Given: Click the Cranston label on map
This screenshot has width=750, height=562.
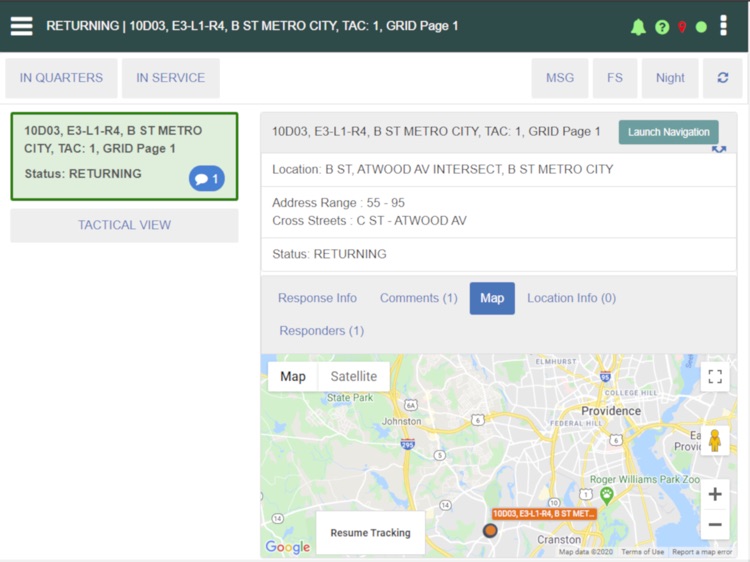Looking at the screenshot, I should 559,540.
